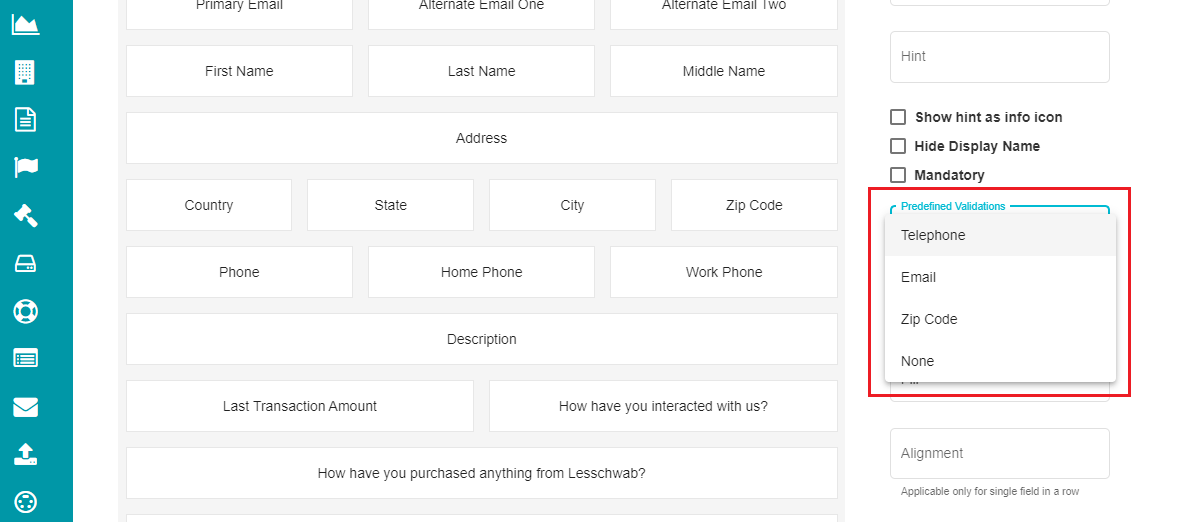This screenshot has height=522, width=1200.
Task: Click the lifebuoy support icon in sidebar
Action: [25, 311]
